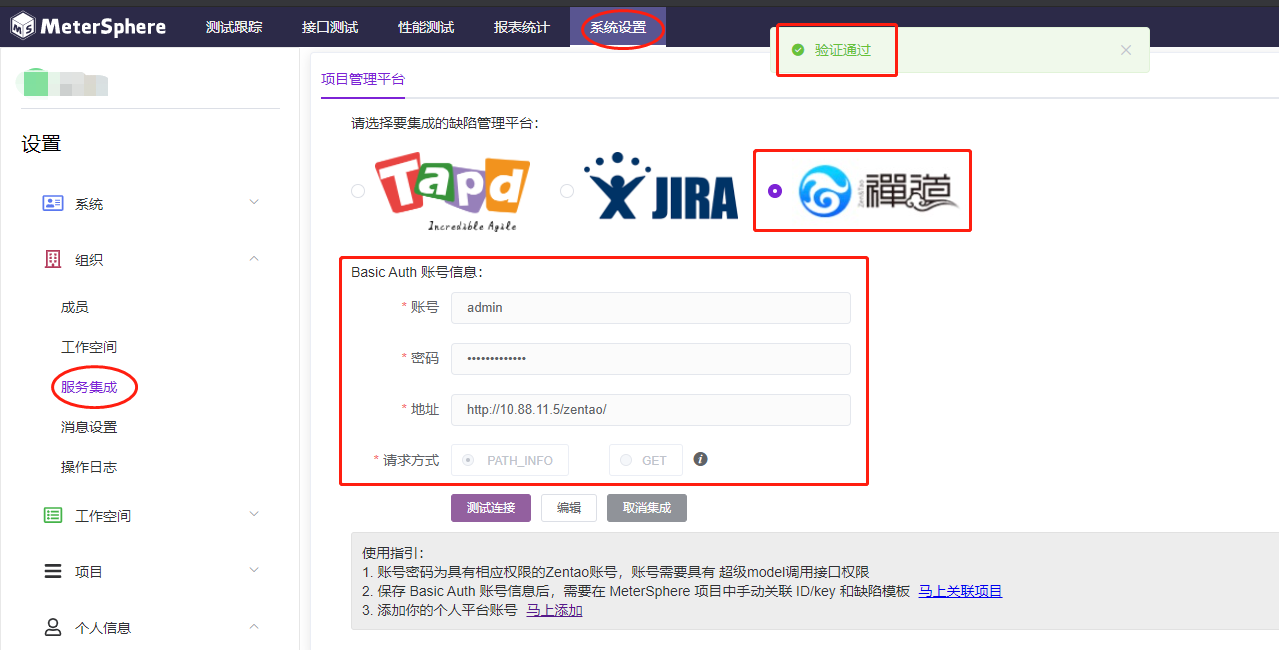
Task: Click the 个人信息 person icon
Action: 52,627
